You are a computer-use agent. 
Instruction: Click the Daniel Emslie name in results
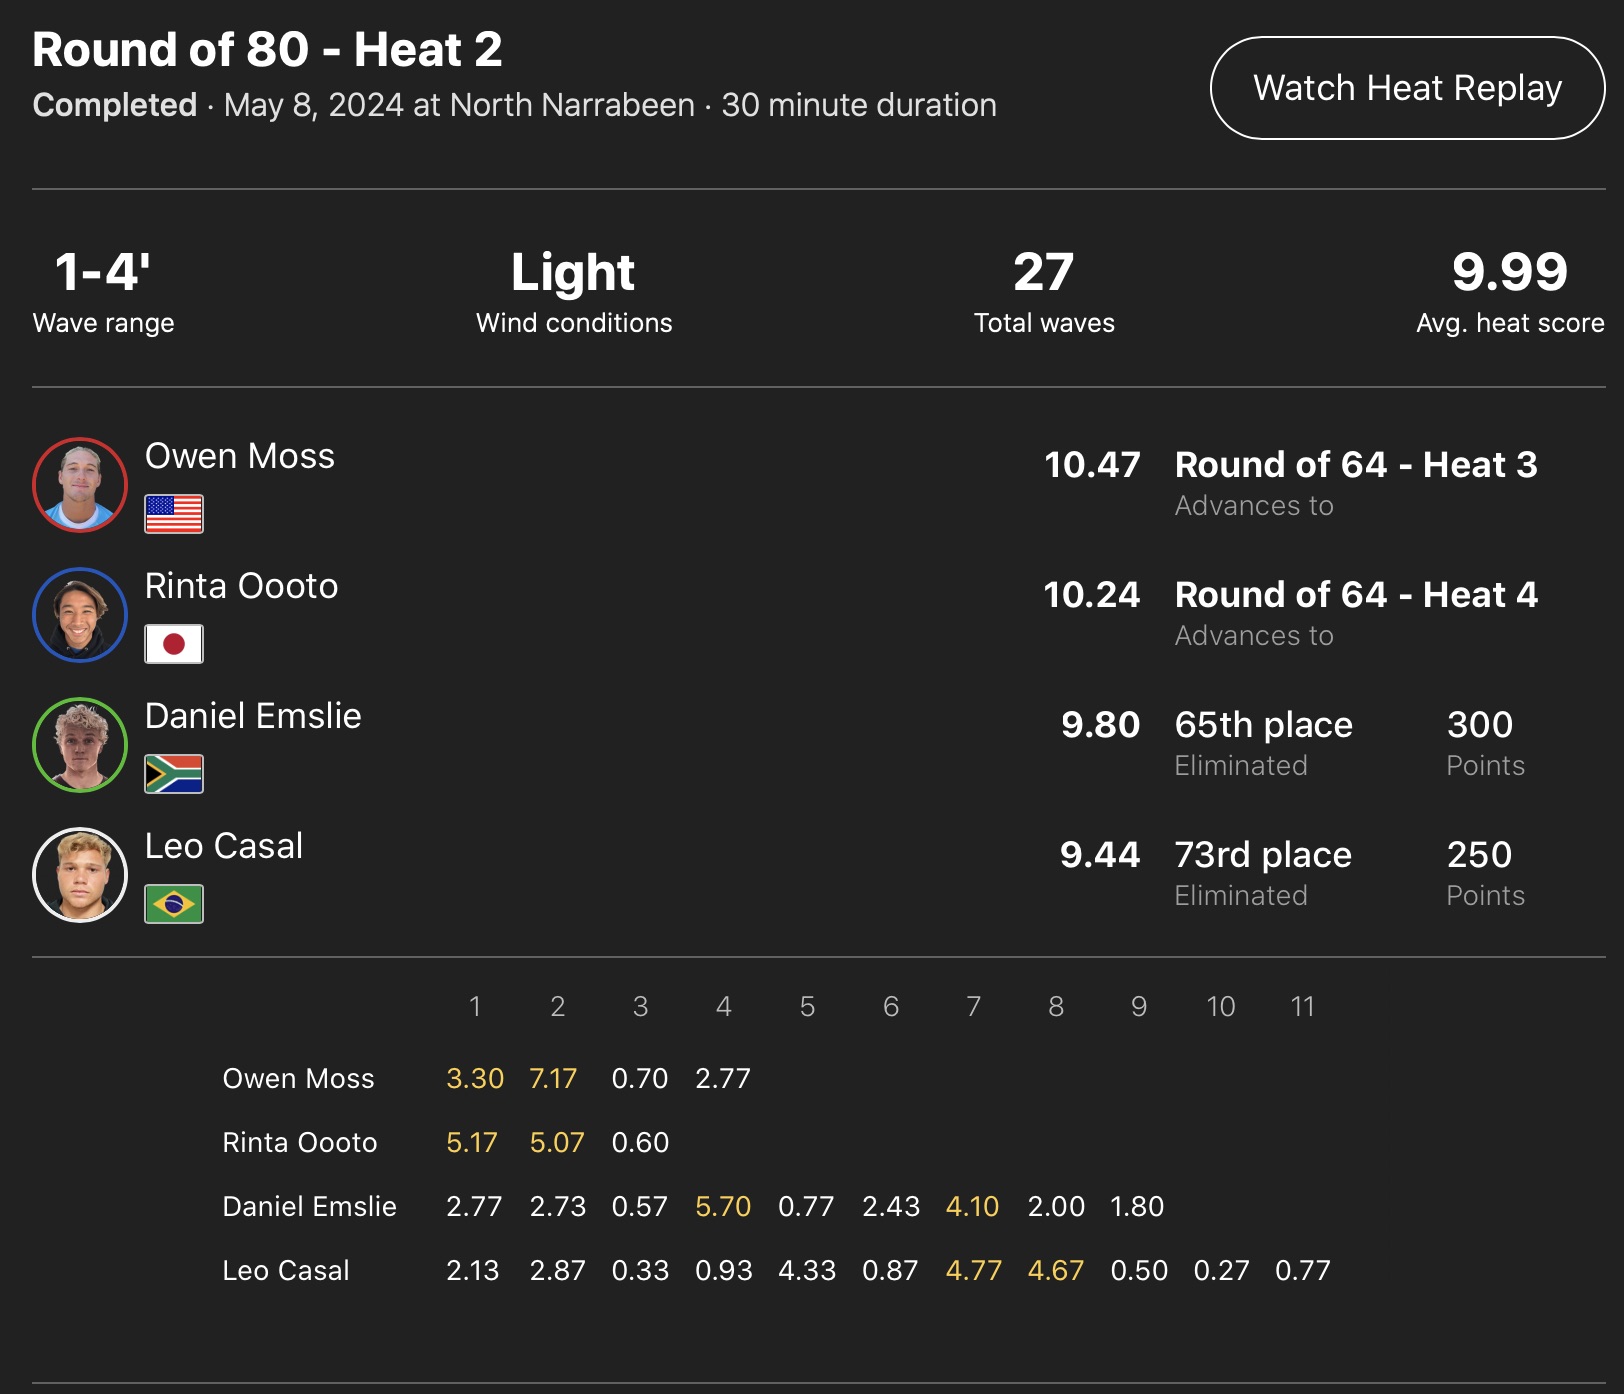coord(253,716)
